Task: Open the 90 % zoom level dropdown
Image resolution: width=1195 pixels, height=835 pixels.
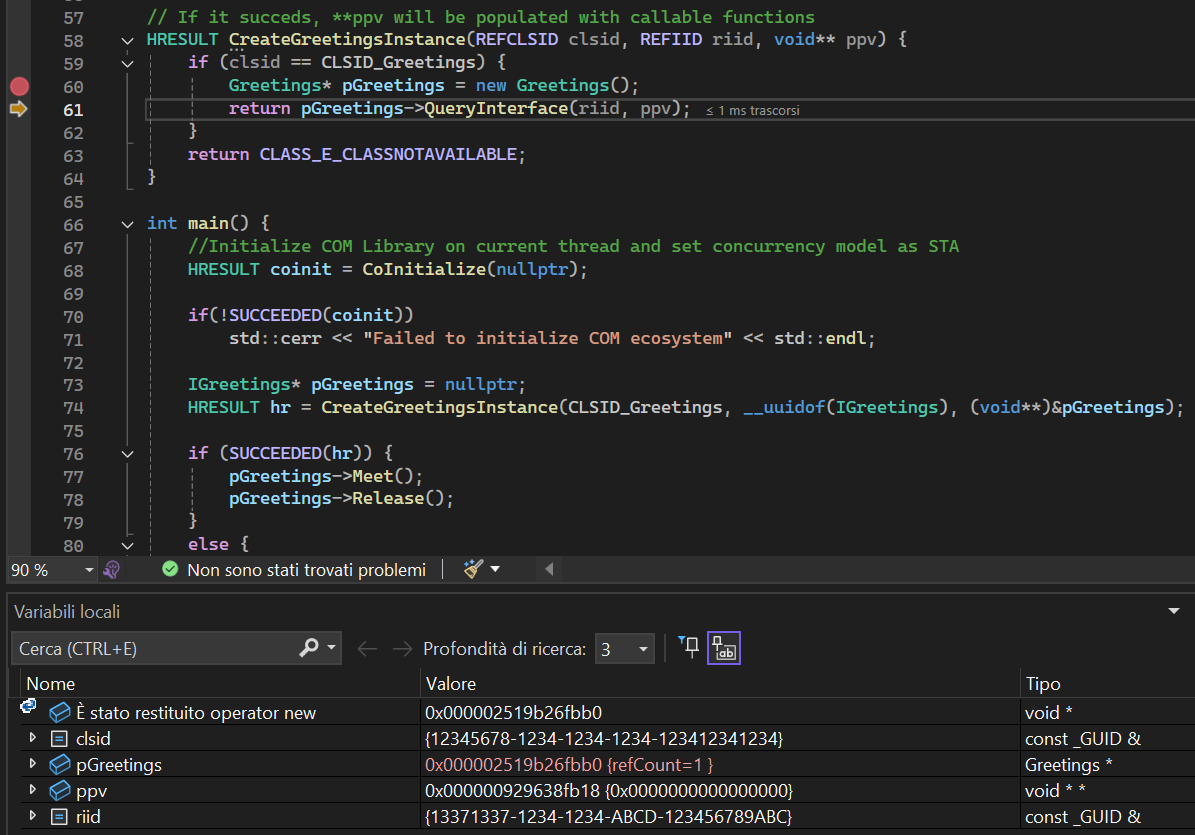Action: (89, 569)
